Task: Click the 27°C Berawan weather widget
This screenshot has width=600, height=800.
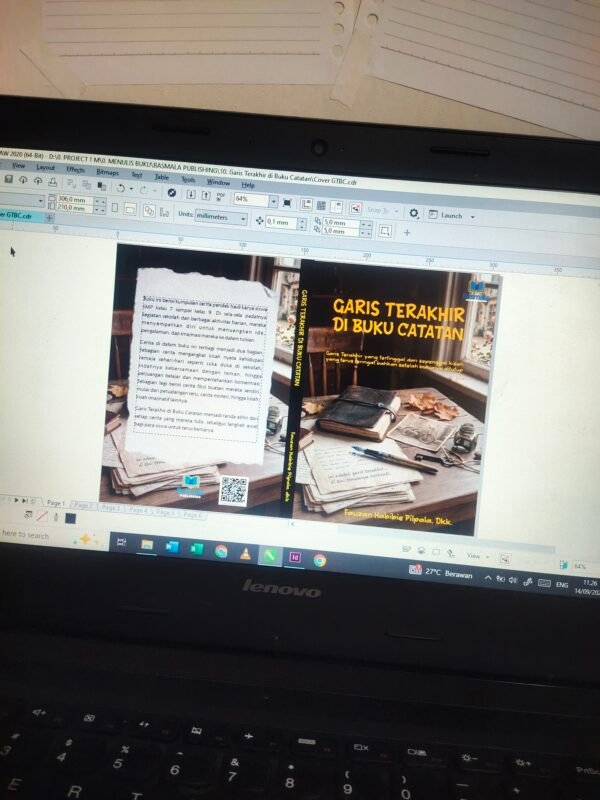Action: (442, 572)
